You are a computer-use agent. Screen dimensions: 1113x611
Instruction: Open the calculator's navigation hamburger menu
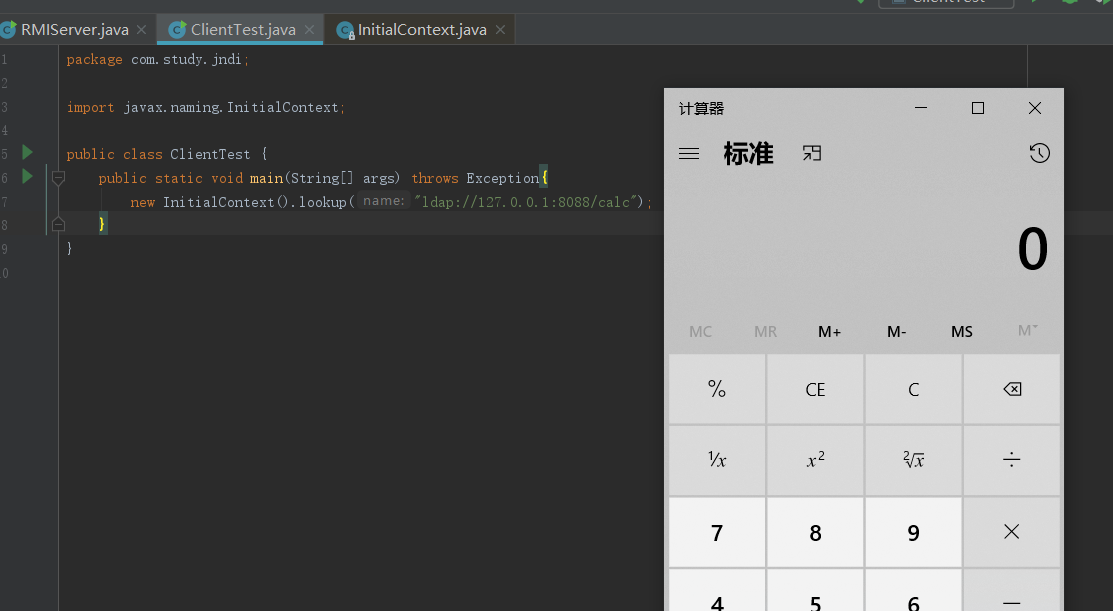[689, 153]
